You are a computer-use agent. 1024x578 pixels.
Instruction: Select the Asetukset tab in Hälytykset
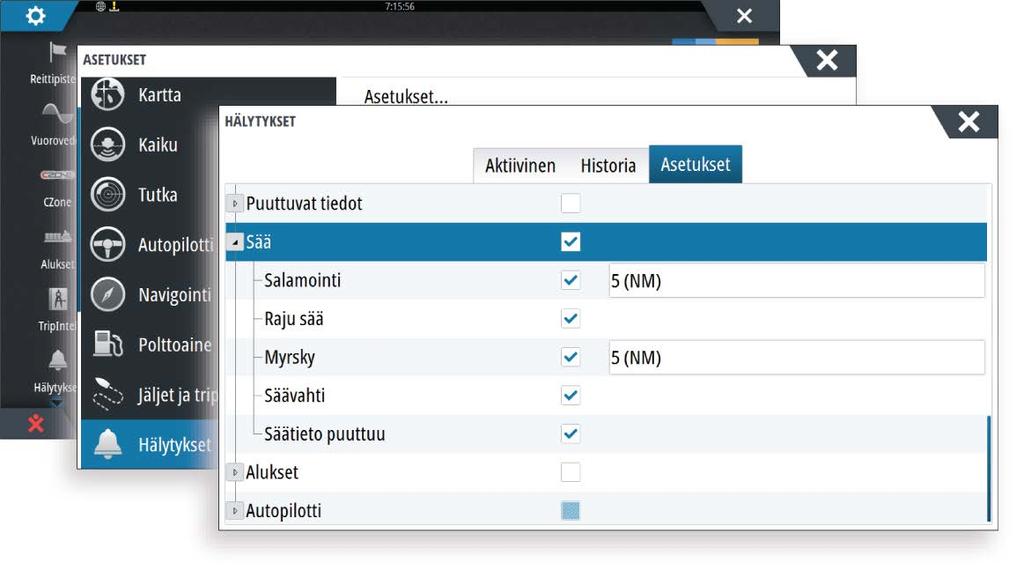(695, 164)
